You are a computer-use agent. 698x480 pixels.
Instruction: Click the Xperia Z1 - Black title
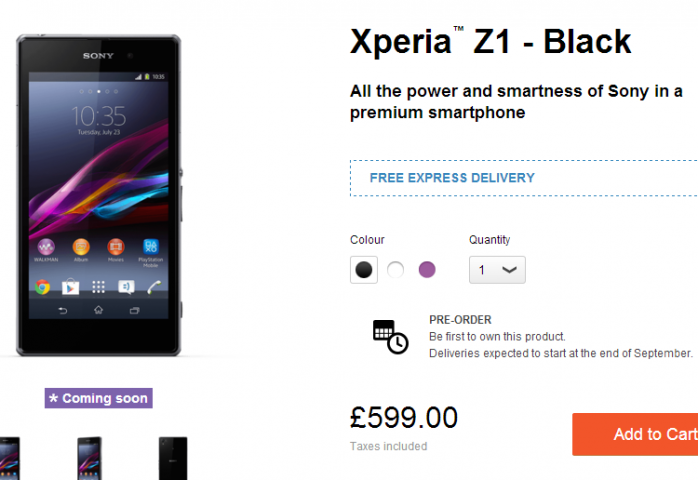491,41
